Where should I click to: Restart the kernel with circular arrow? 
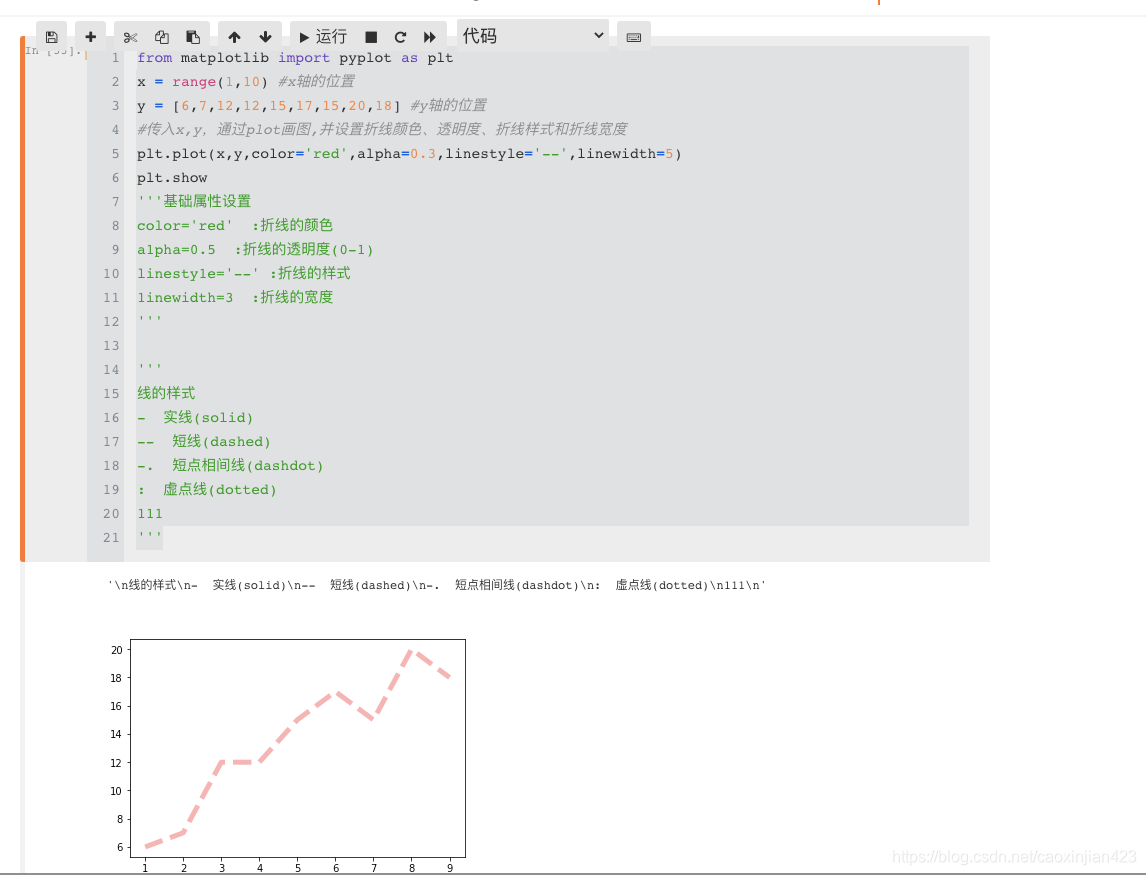400,37
